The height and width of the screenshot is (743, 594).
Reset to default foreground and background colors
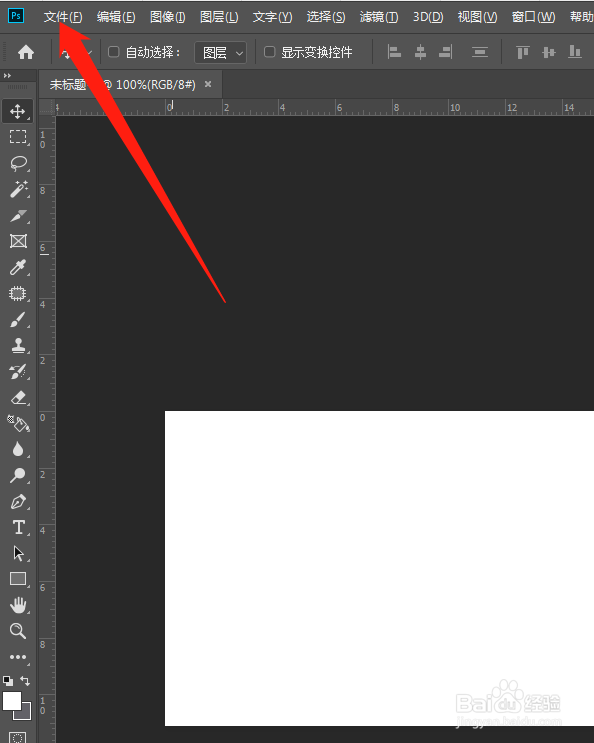[8, 681]
